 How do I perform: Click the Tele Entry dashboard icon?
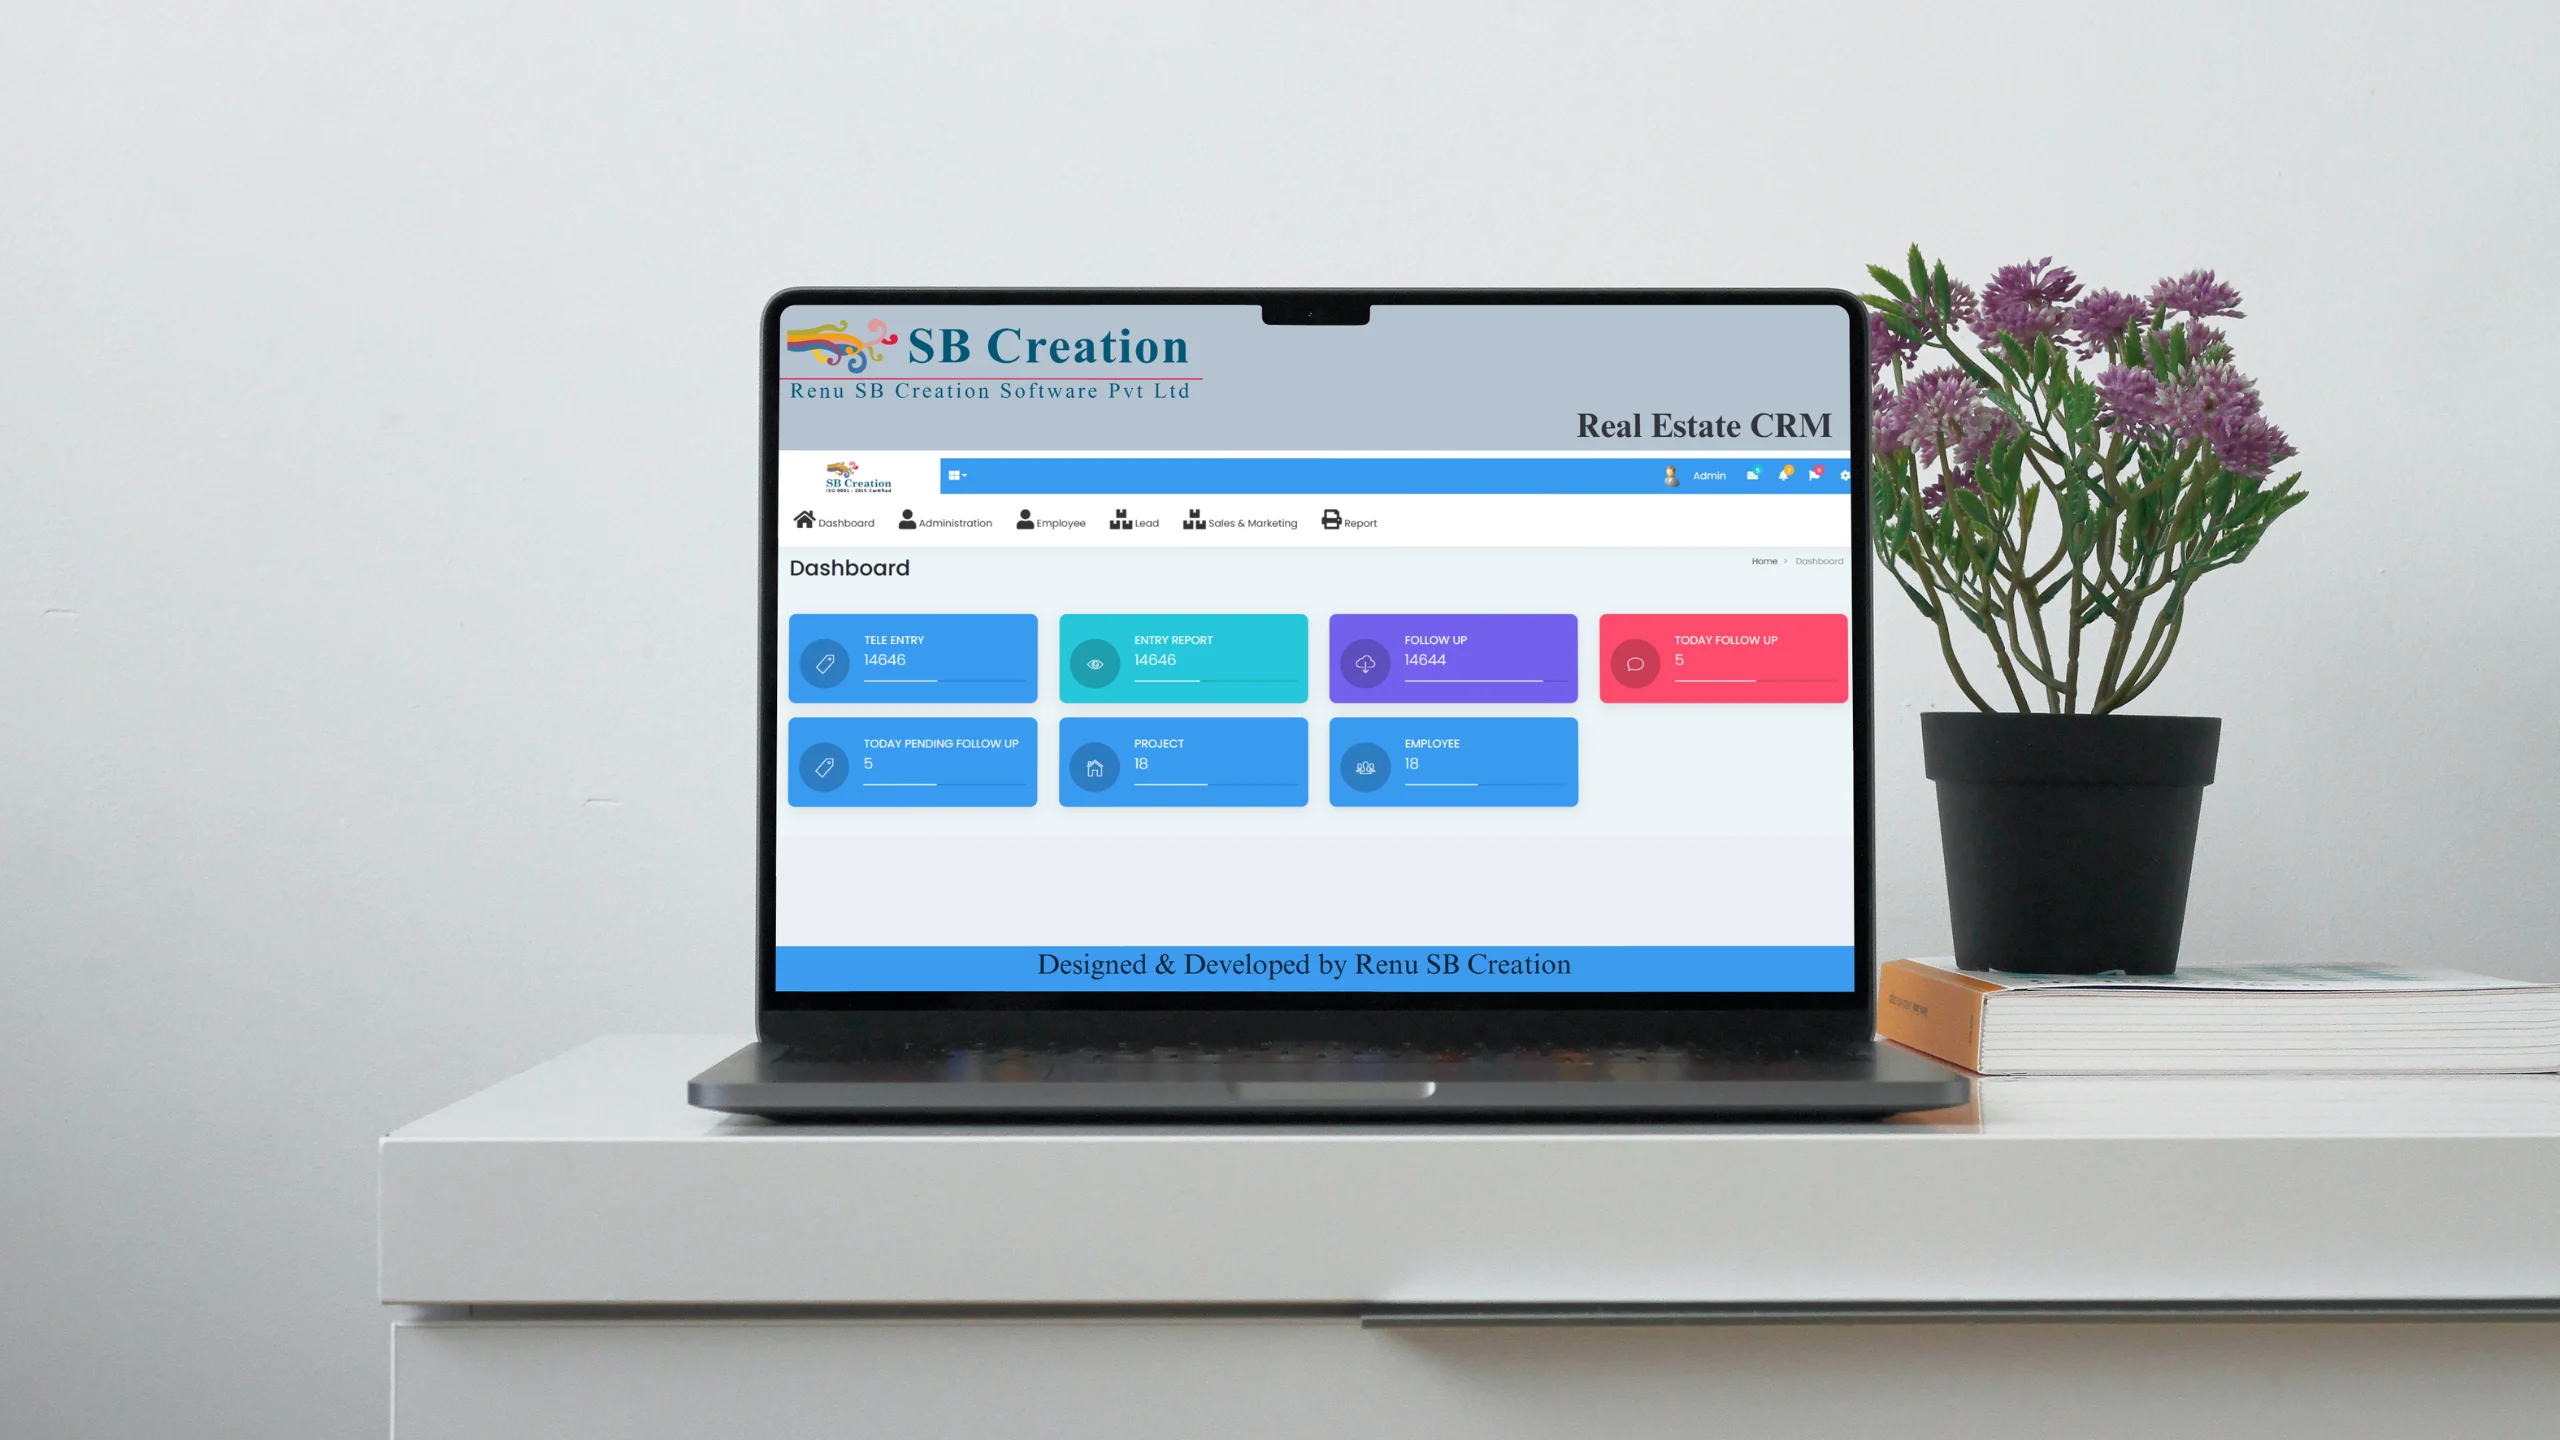click(x=823, y=663)
